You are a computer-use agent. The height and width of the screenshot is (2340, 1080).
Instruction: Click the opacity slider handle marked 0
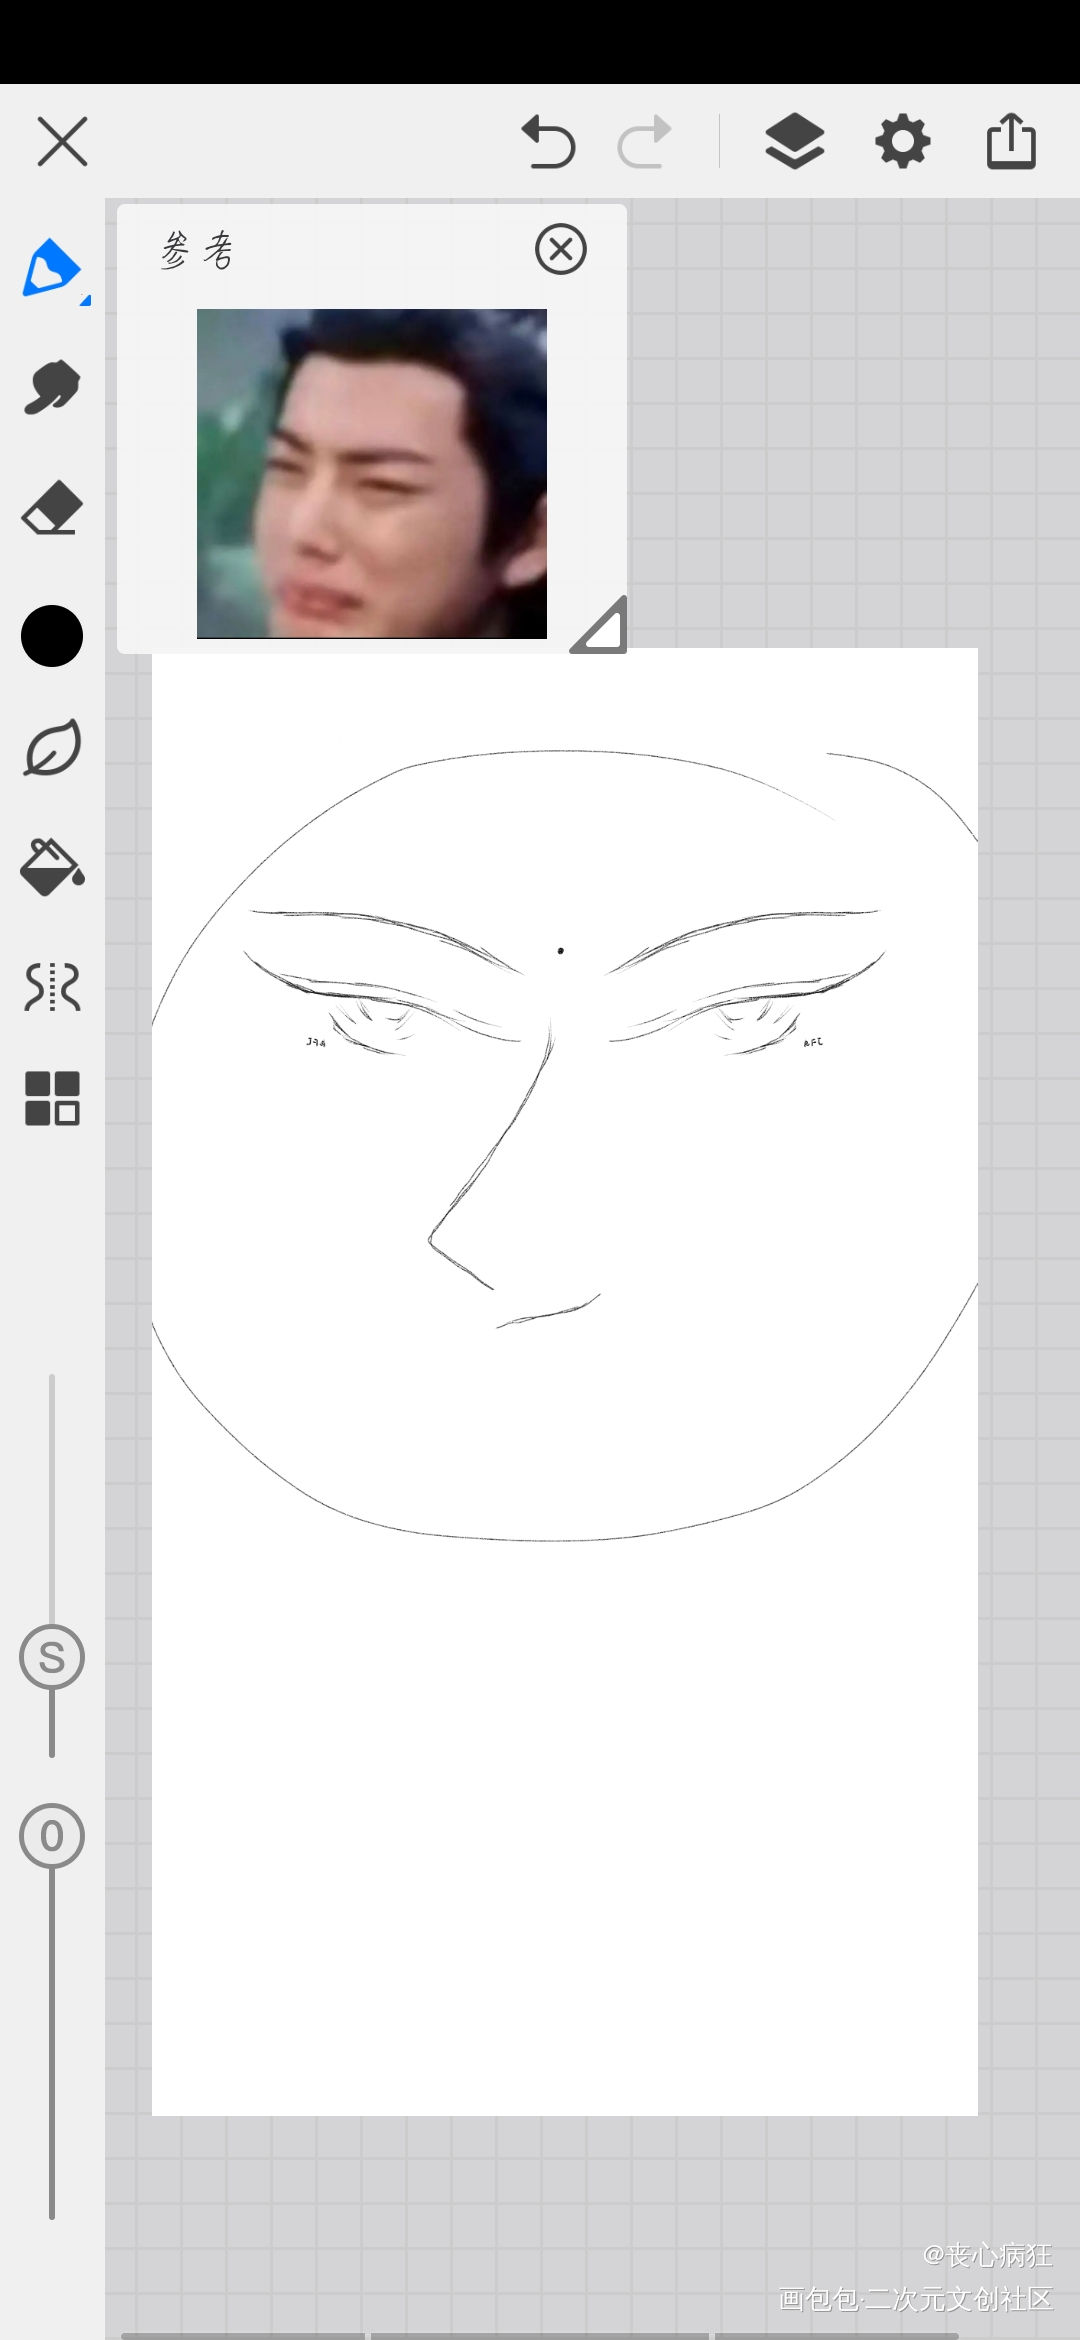click(52, 1835)
